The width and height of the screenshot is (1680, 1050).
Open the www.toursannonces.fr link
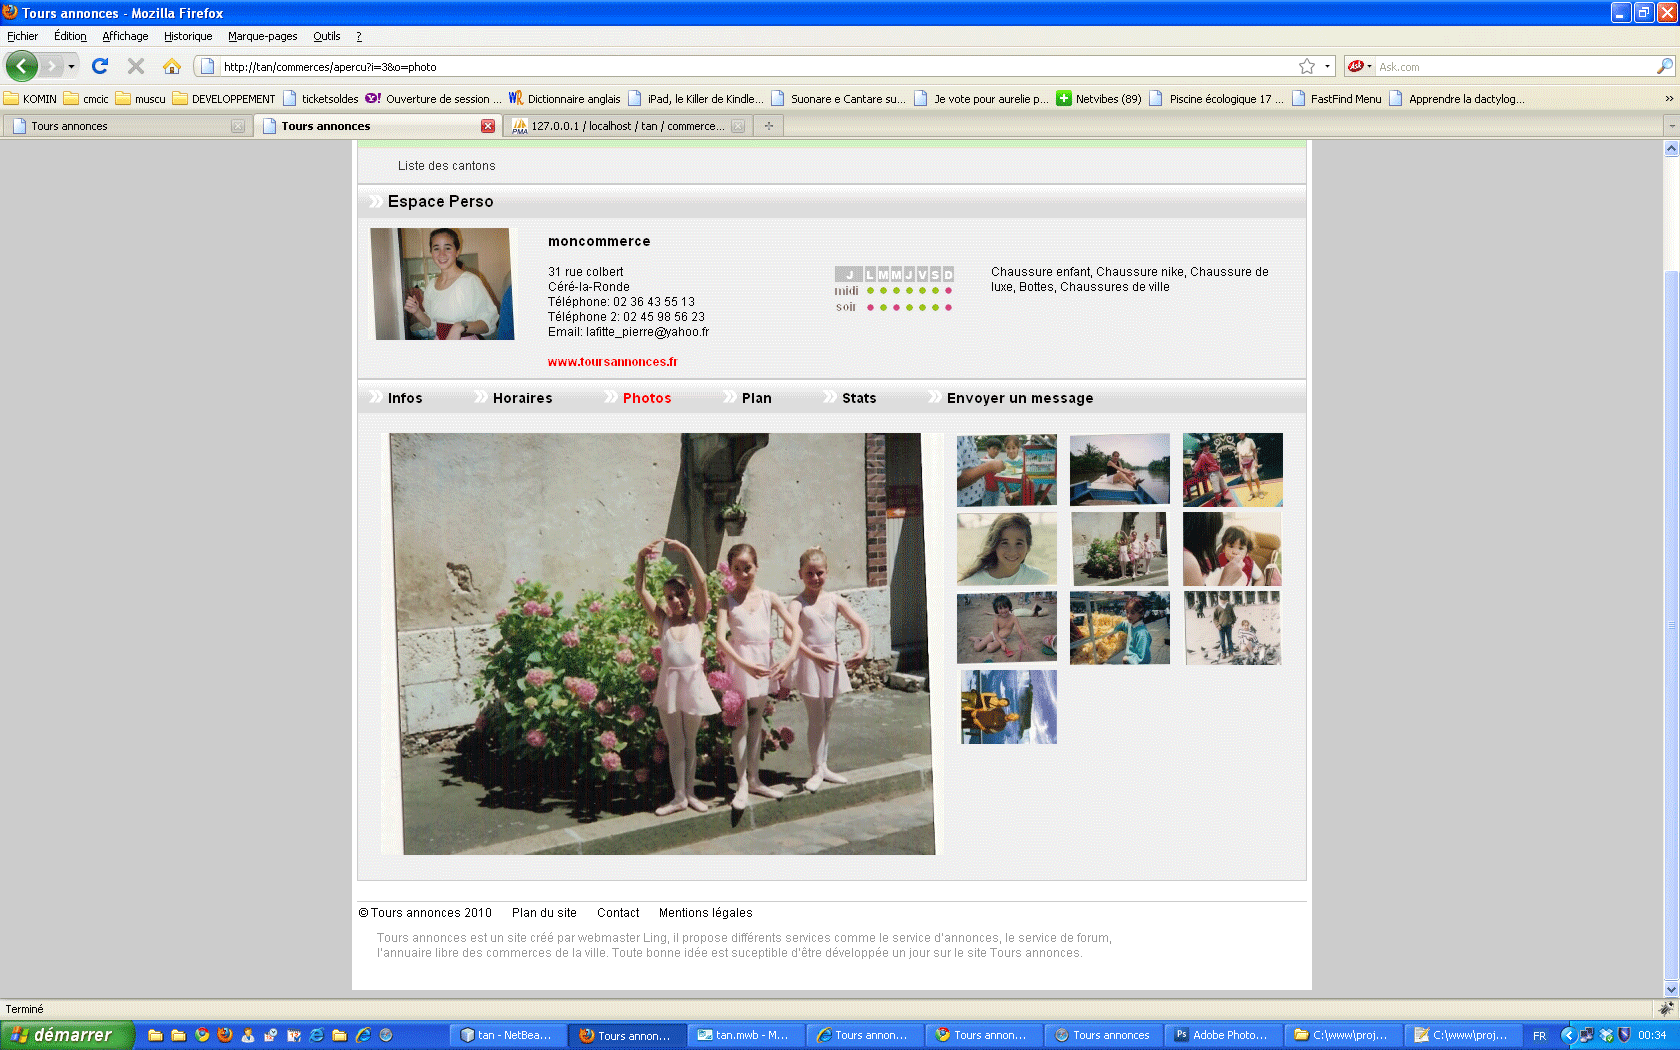click(x=612, y=362)
